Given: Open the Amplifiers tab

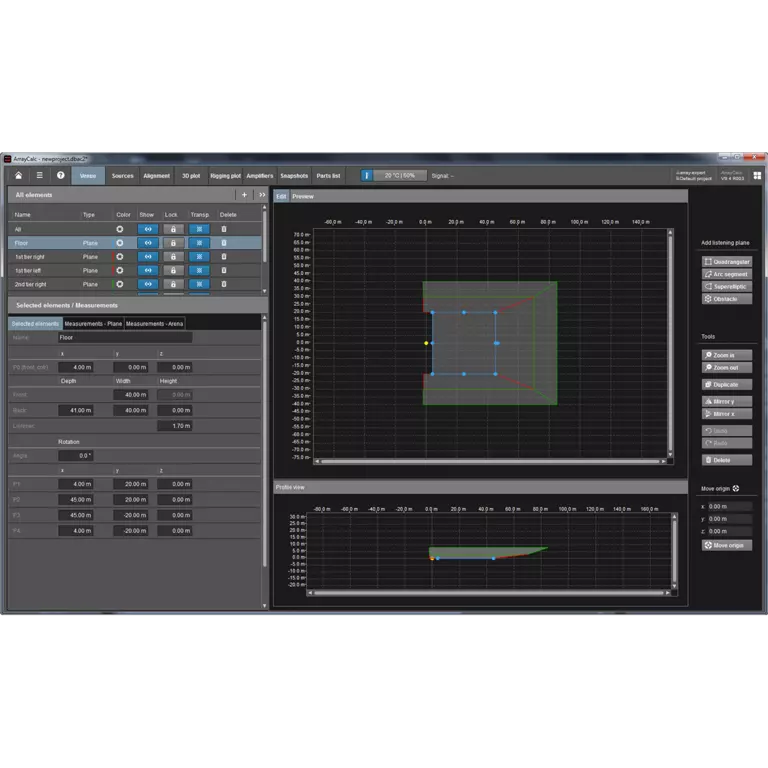Looking at the screenshot, I should coord(260,176).
